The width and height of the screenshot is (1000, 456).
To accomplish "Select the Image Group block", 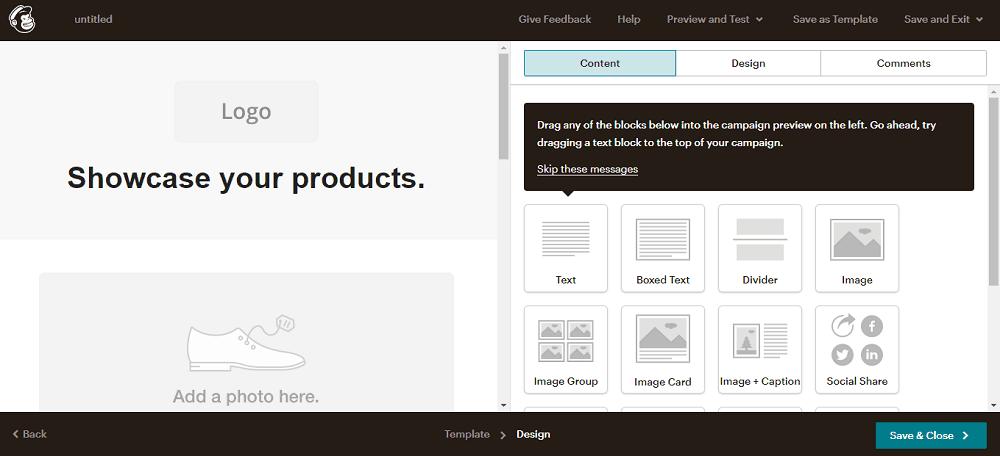I will (x=566, y=349).
